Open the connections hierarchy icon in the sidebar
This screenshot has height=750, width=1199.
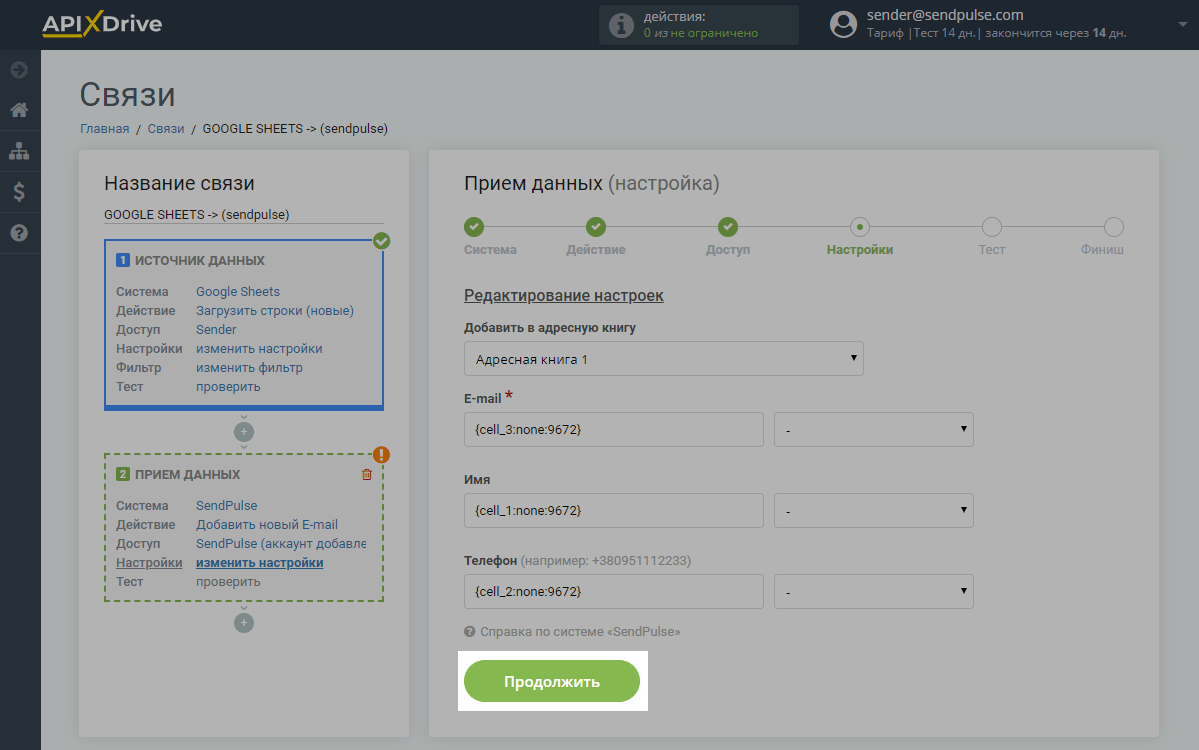tap(19, 151)
